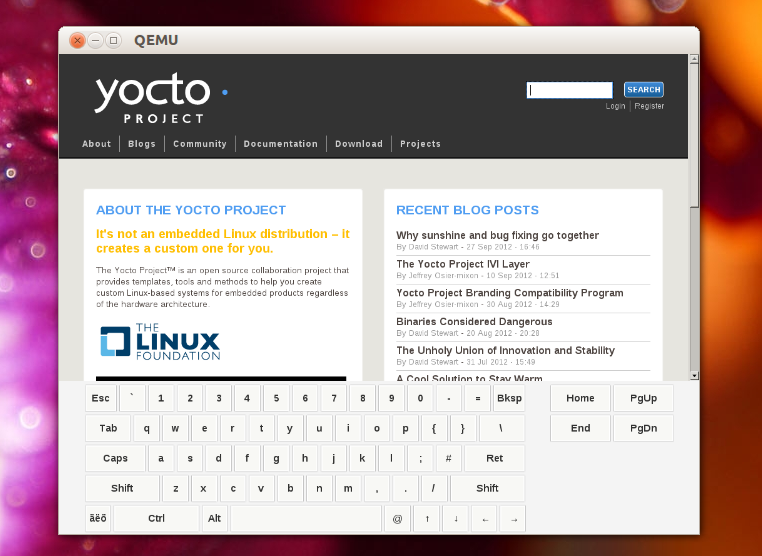762x556 pixels.
Task: Open the Documentation menu item
Action: pyautogui.click(x=280, y=144)
